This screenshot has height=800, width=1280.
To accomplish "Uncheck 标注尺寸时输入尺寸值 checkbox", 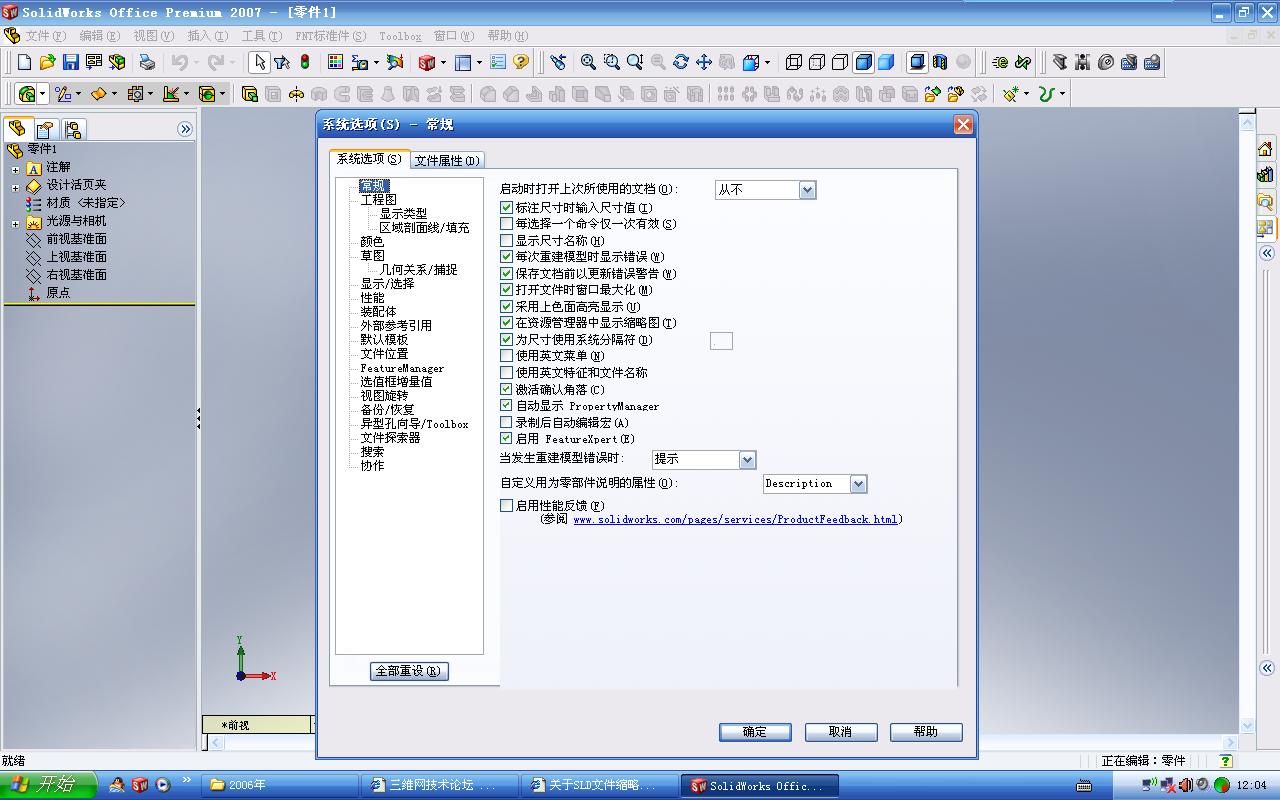I will point(506,208).
